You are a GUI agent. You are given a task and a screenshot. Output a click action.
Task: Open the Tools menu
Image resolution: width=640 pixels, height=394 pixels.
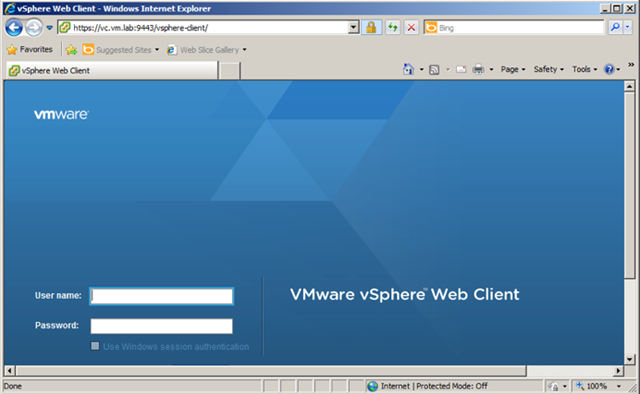tap(584, 69)
